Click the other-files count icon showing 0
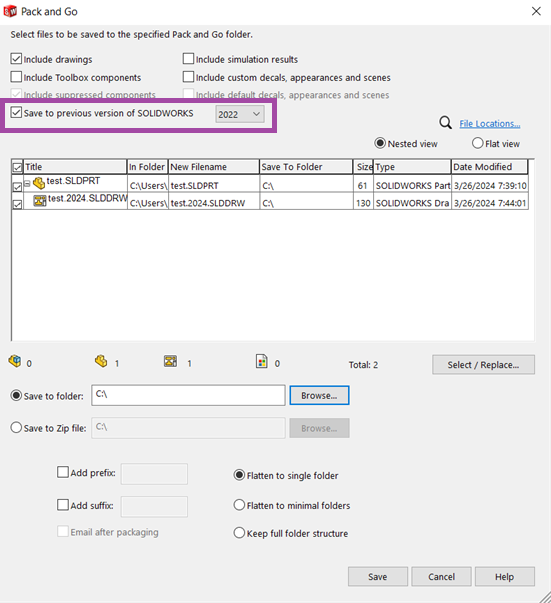Screen dimensions: 551x603 (262, 361)
